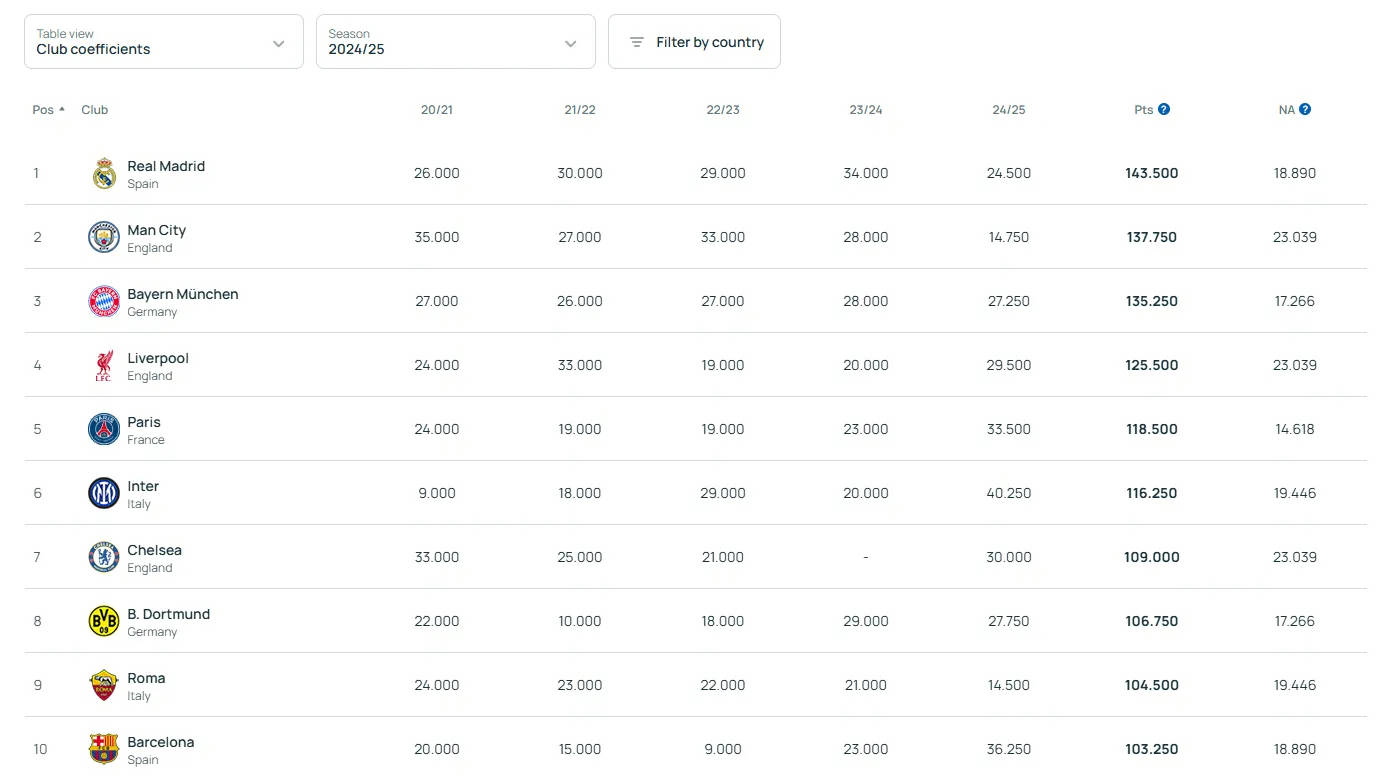Select Real Madrid's total points 143.500
The image size is (1380, 784).
point(1152,173)
